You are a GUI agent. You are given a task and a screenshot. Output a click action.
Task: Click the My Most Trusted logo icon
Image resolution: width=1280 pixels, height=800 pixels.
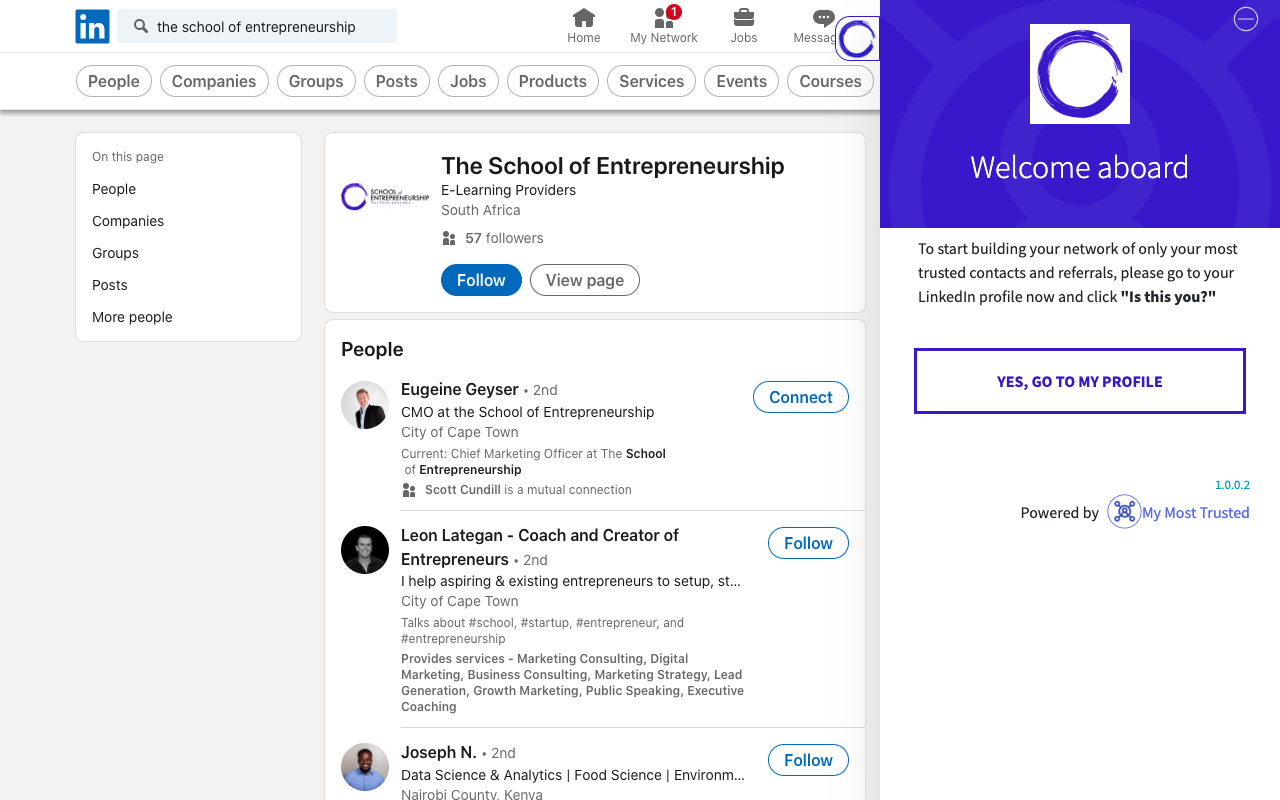1124,512
